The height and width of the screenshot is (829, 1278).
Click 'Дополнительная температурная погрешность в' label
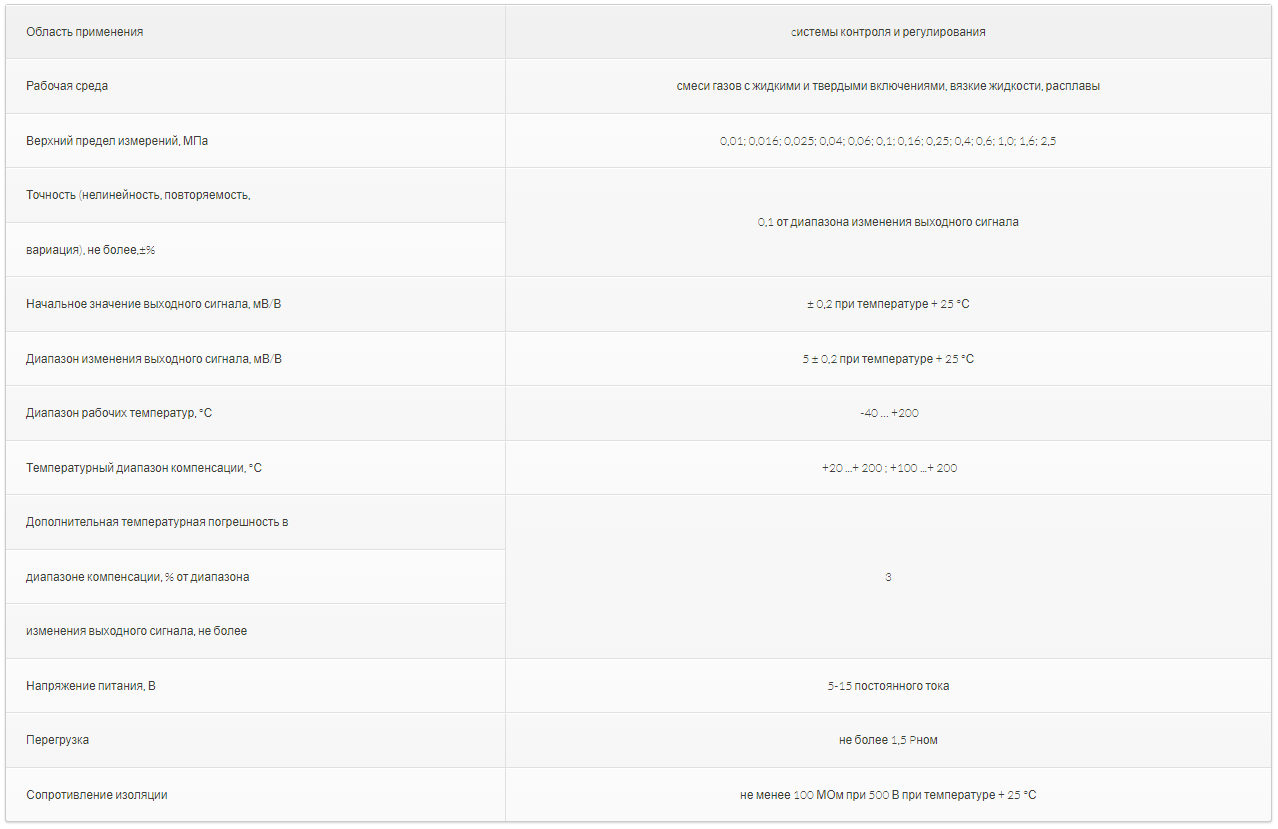pyautogui.click(x=157, y=522)
